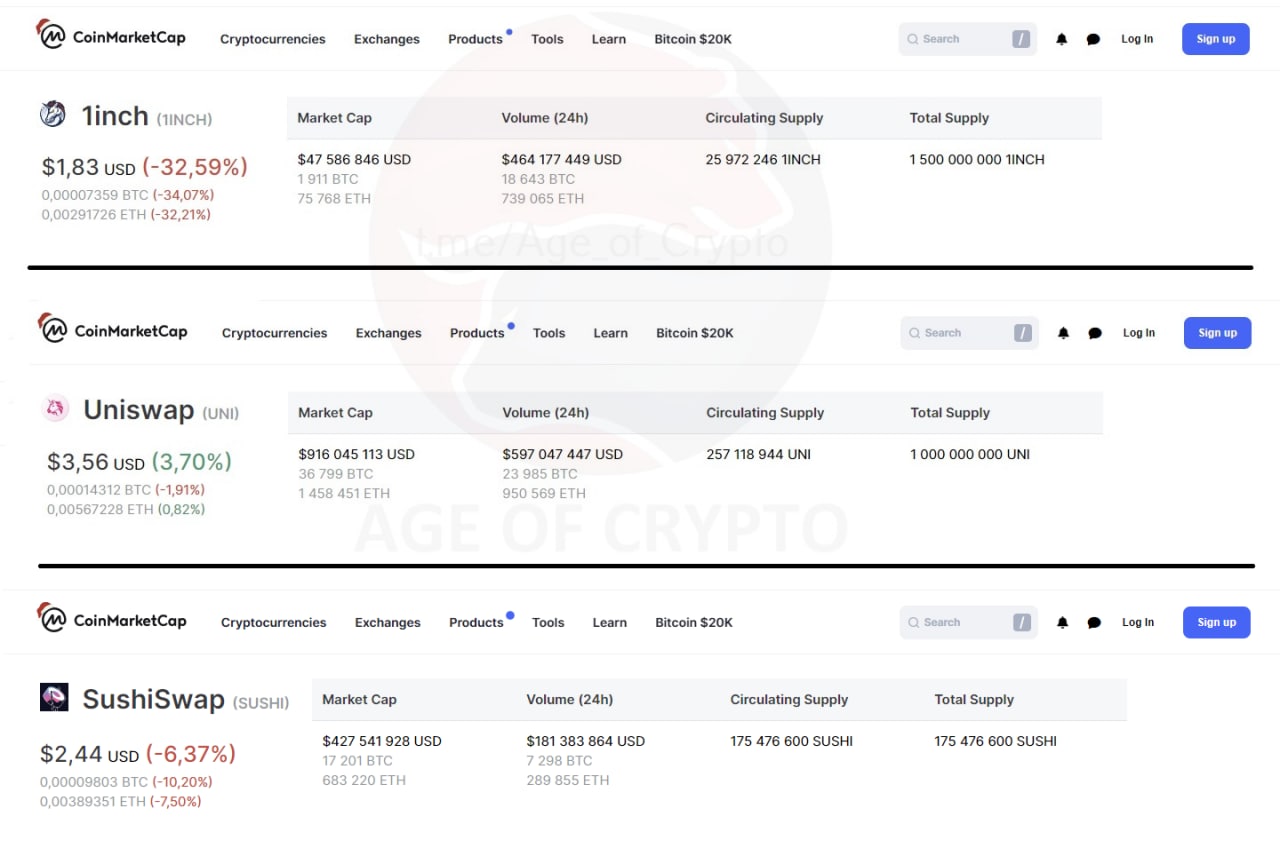This screenshot has height=856, width=1280.
Task: Click market cap value $427 541 928 USD
Action: pyautogui.click(x=382, y=741)
